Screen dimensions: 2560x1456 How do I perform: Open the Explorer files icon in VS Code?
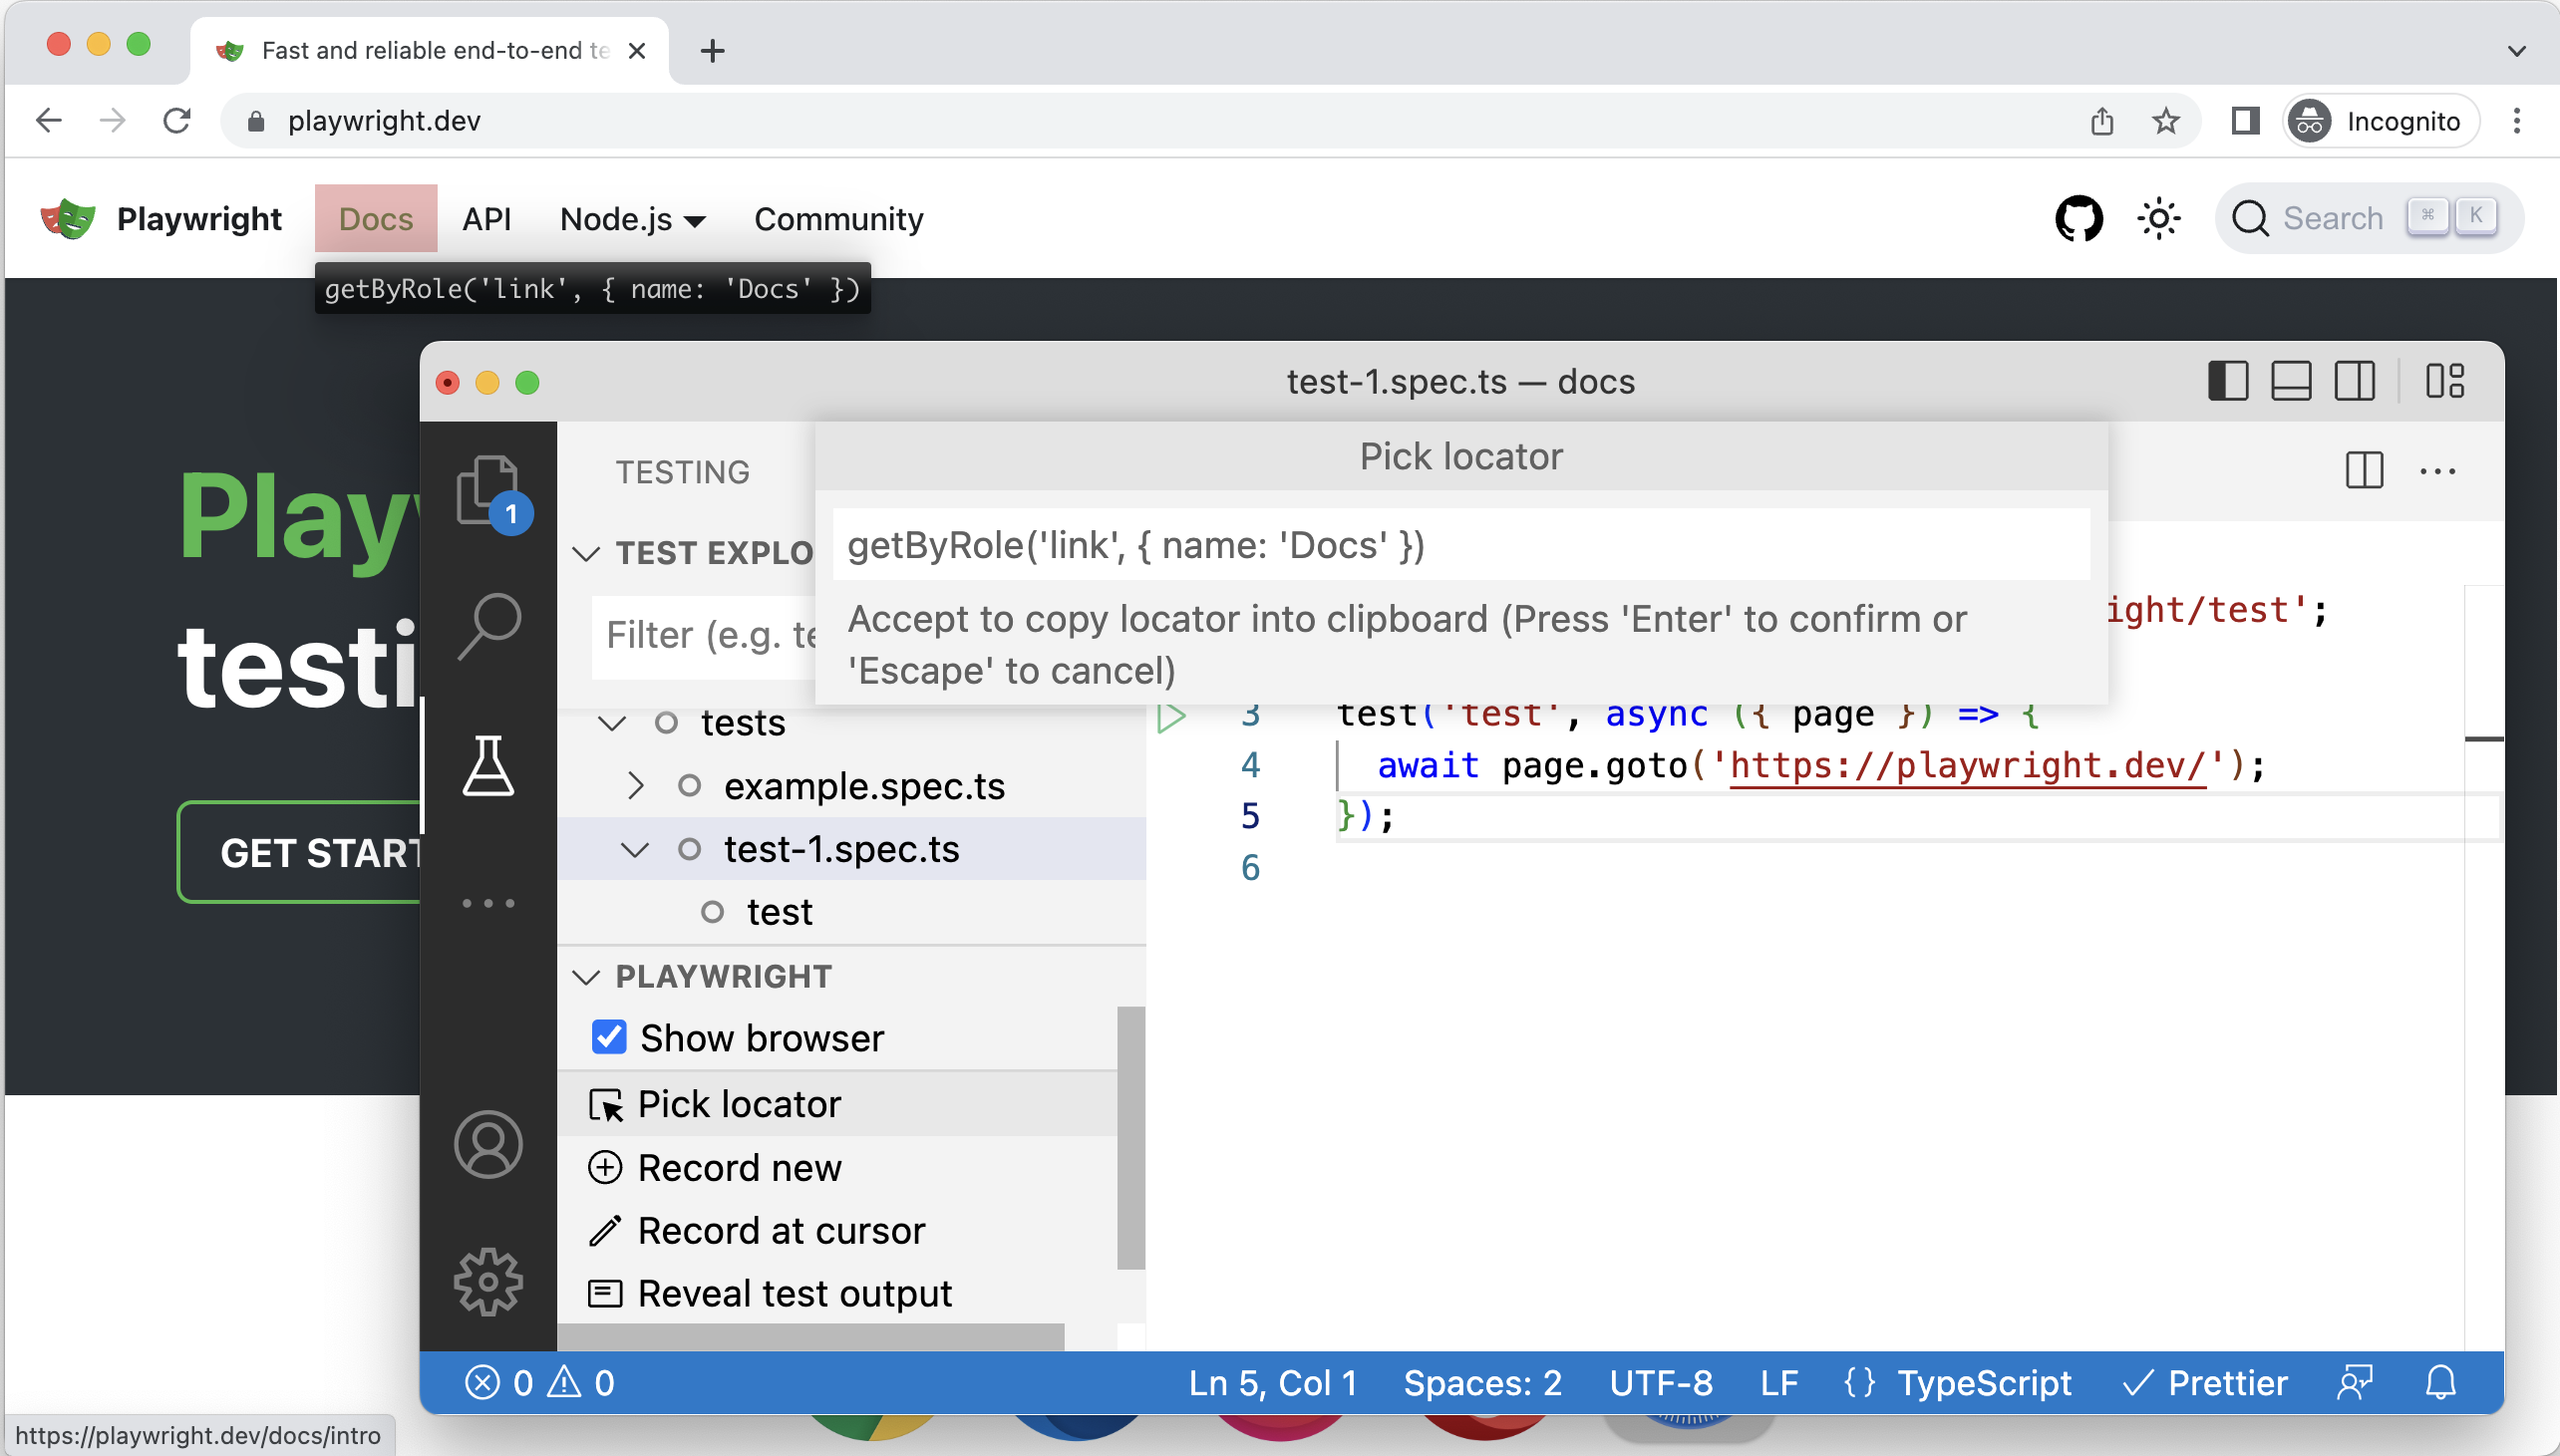pyautogui.click(x=488, y=489)
